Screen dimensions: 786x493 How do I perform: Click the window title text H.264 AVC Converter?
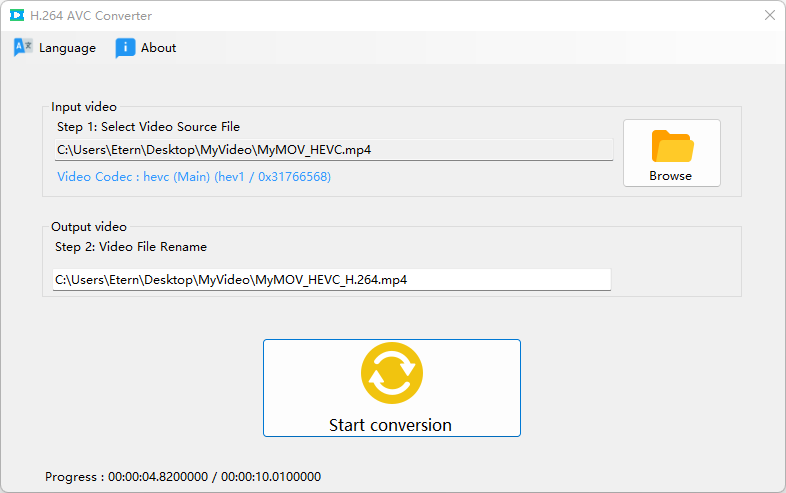[x=91, y=16]
